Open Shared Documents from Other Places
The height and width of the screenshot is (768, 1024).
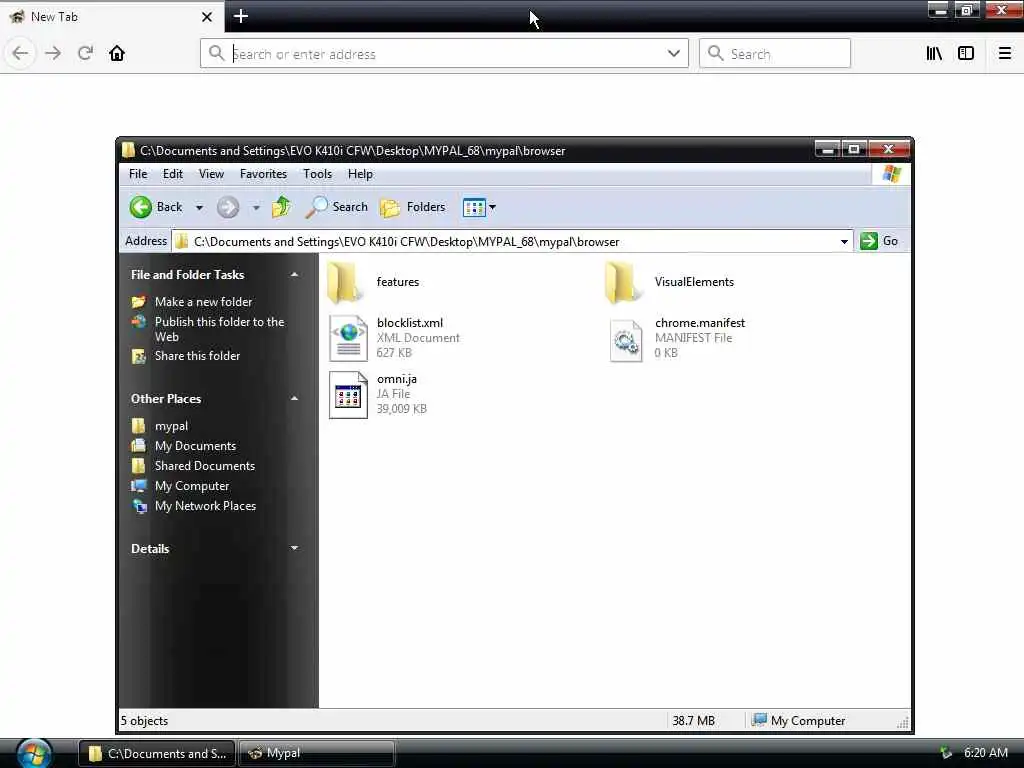(204, 466)
